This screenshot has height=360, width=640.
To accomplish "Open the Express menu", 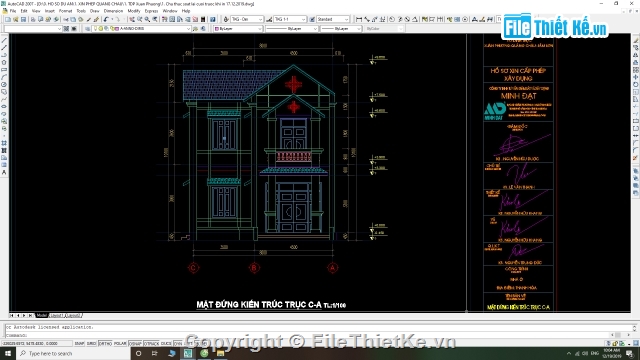I will click(151, 11).
